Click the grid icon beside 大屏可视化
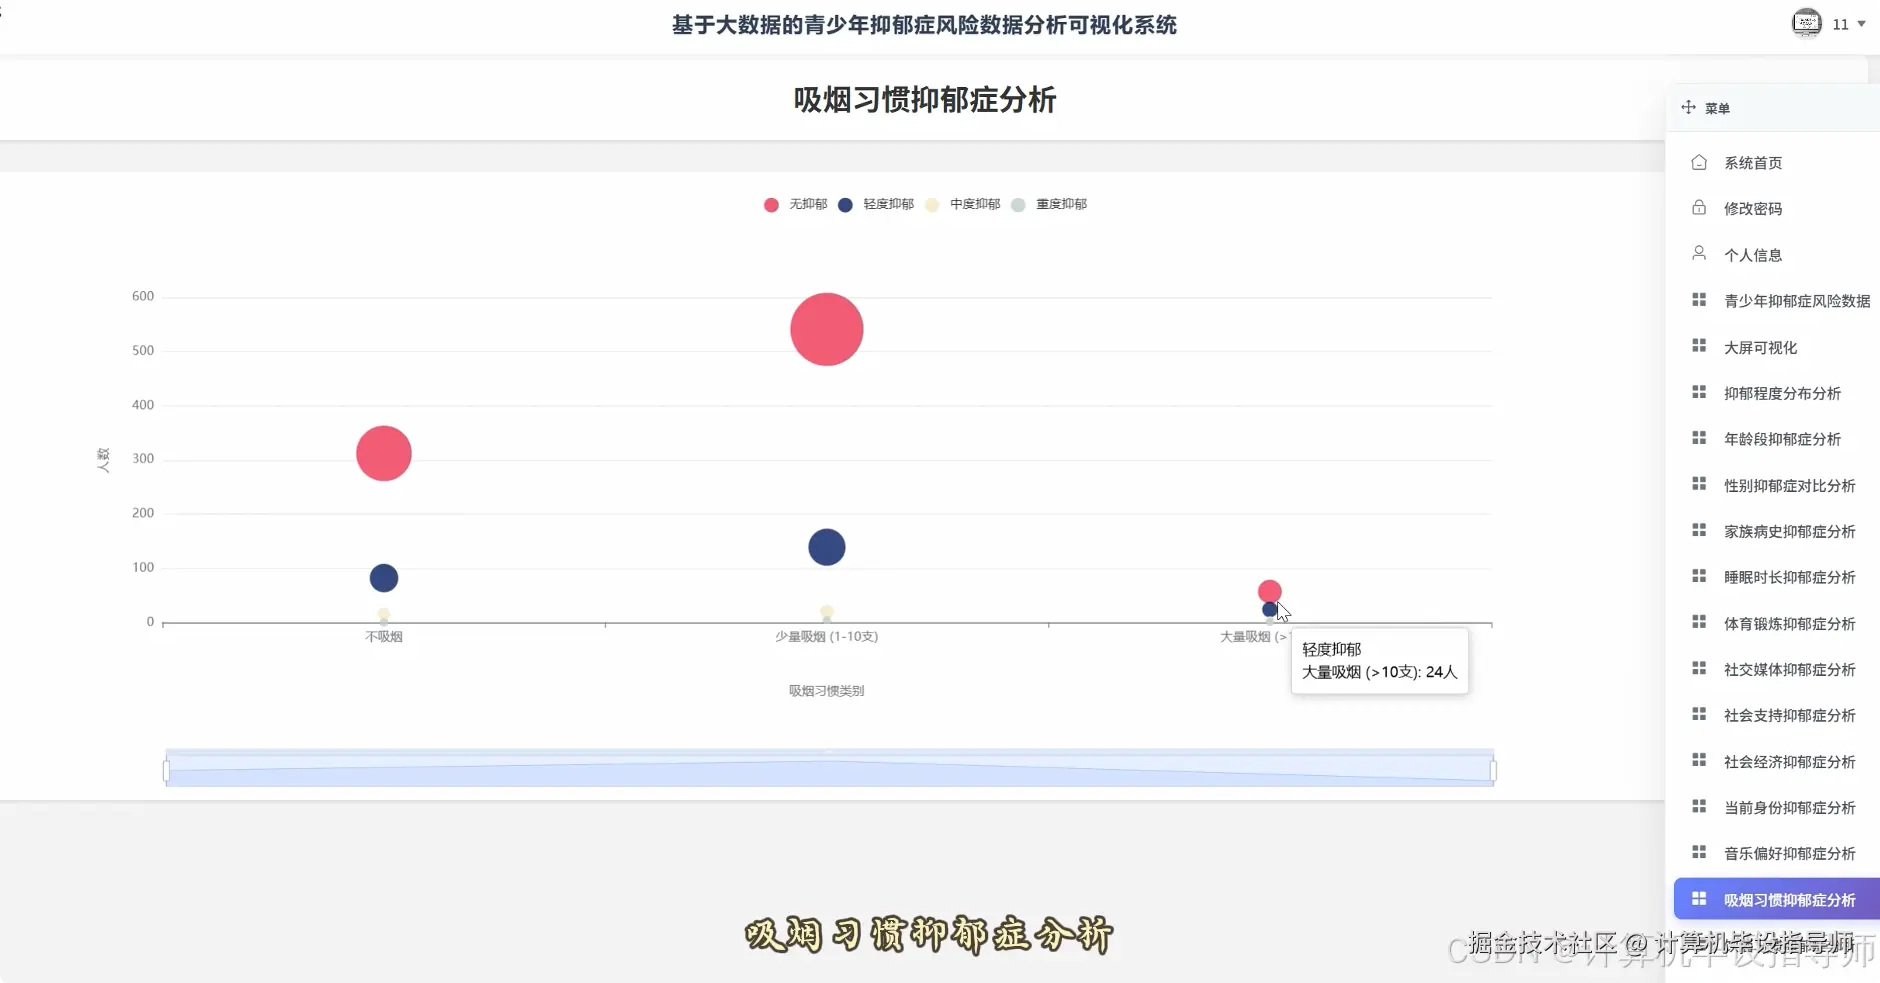This screenshot has width=1880, height=983. tap(1700, 345)
